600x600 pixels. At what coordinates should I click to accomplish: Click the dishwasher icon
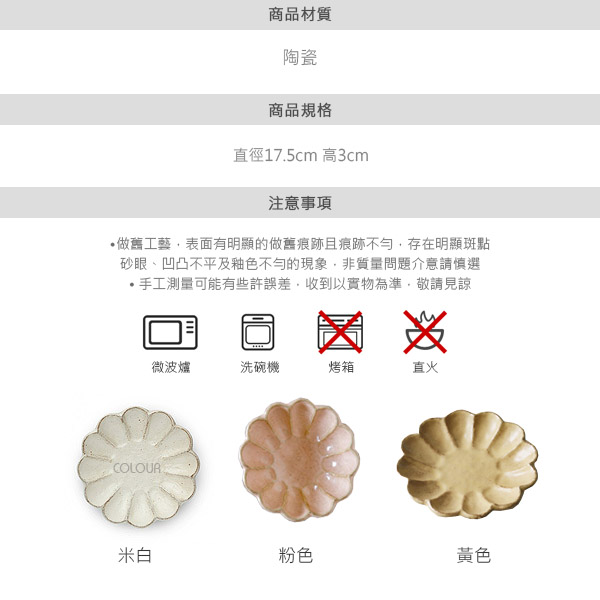pos(258,332)
